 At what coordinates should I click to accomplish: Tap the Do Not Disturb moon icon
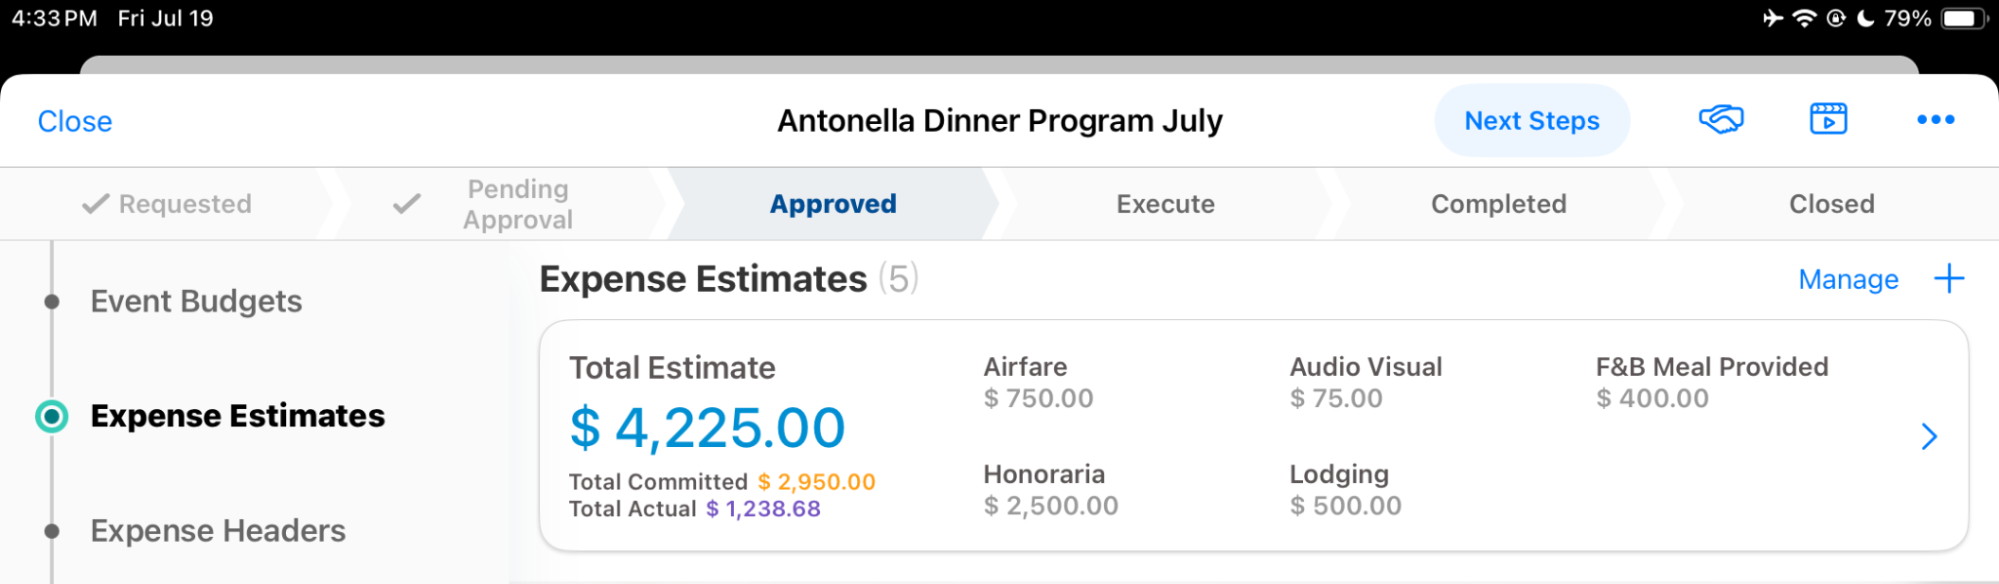[x=1865, y=18]
